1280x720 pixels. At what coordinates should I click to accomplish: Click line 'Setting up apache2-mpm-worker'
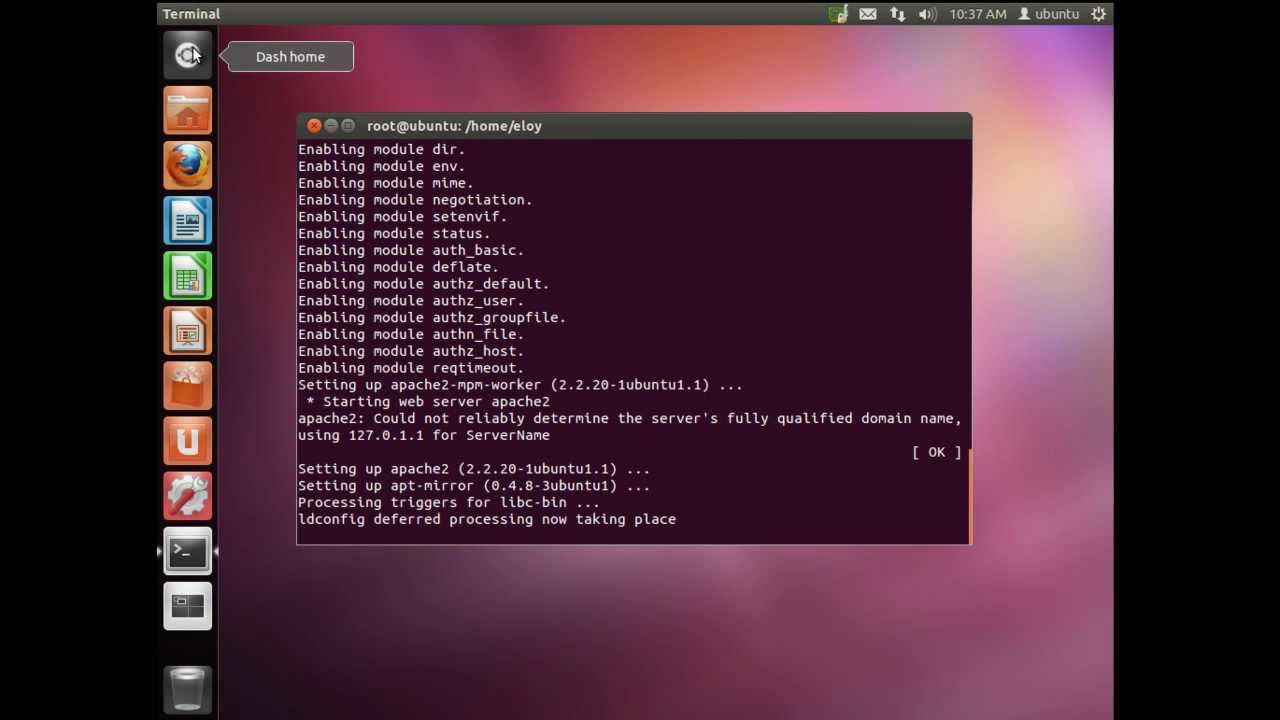[520, 385]
